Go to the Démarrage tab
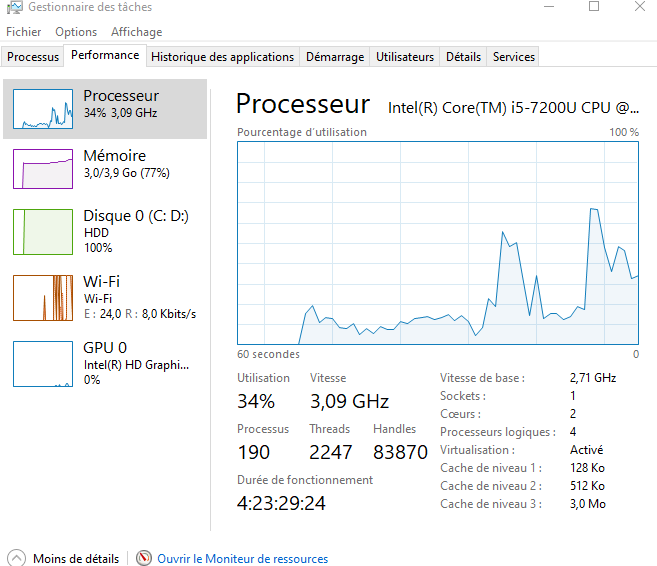Screen dimensions: 657x566 [334, 57]
